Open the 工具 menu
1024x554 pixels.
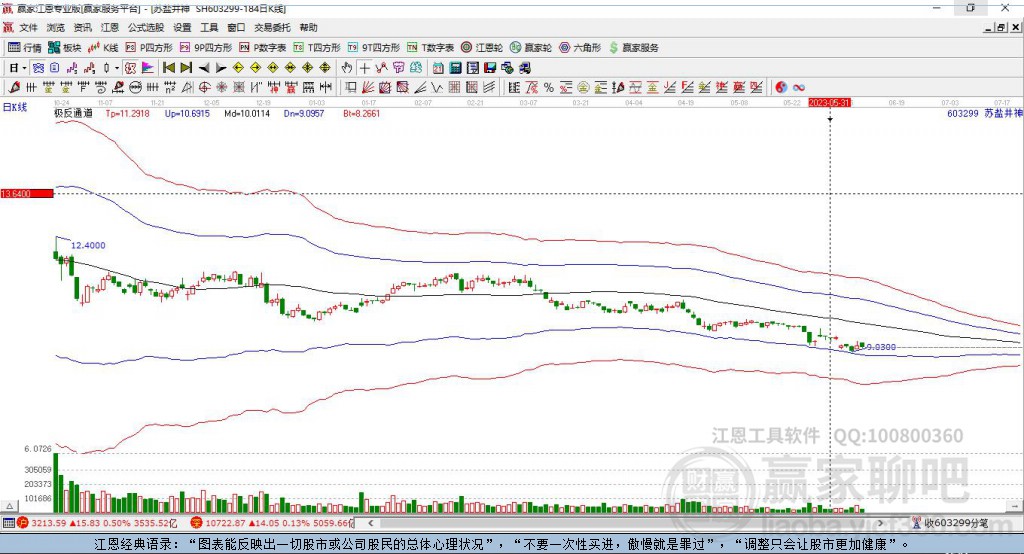pyautogui.click(x=209, y=27)
